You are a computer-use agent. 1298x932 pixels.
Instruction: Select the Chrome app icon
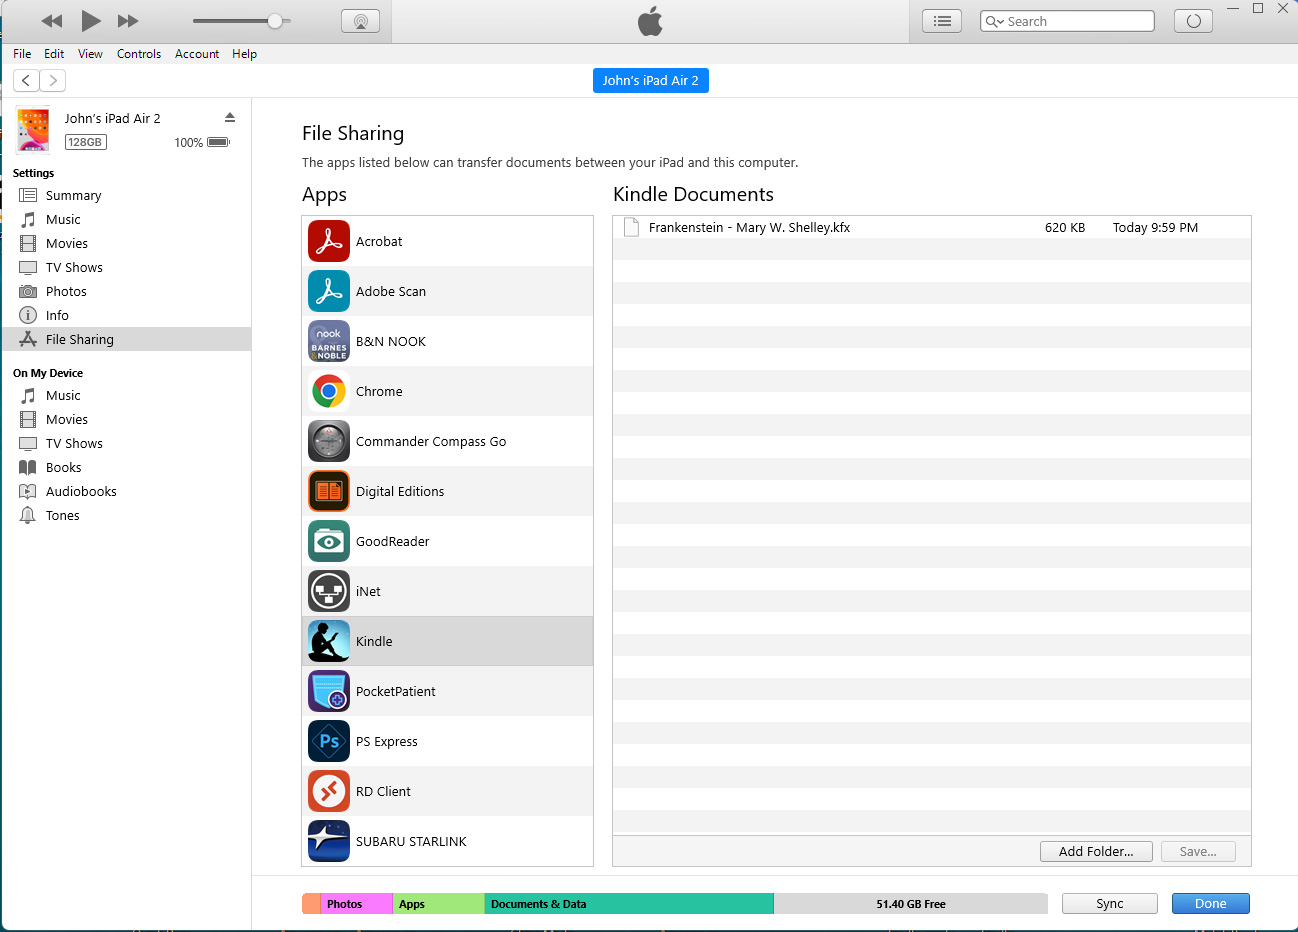click(x=329, y=391)
